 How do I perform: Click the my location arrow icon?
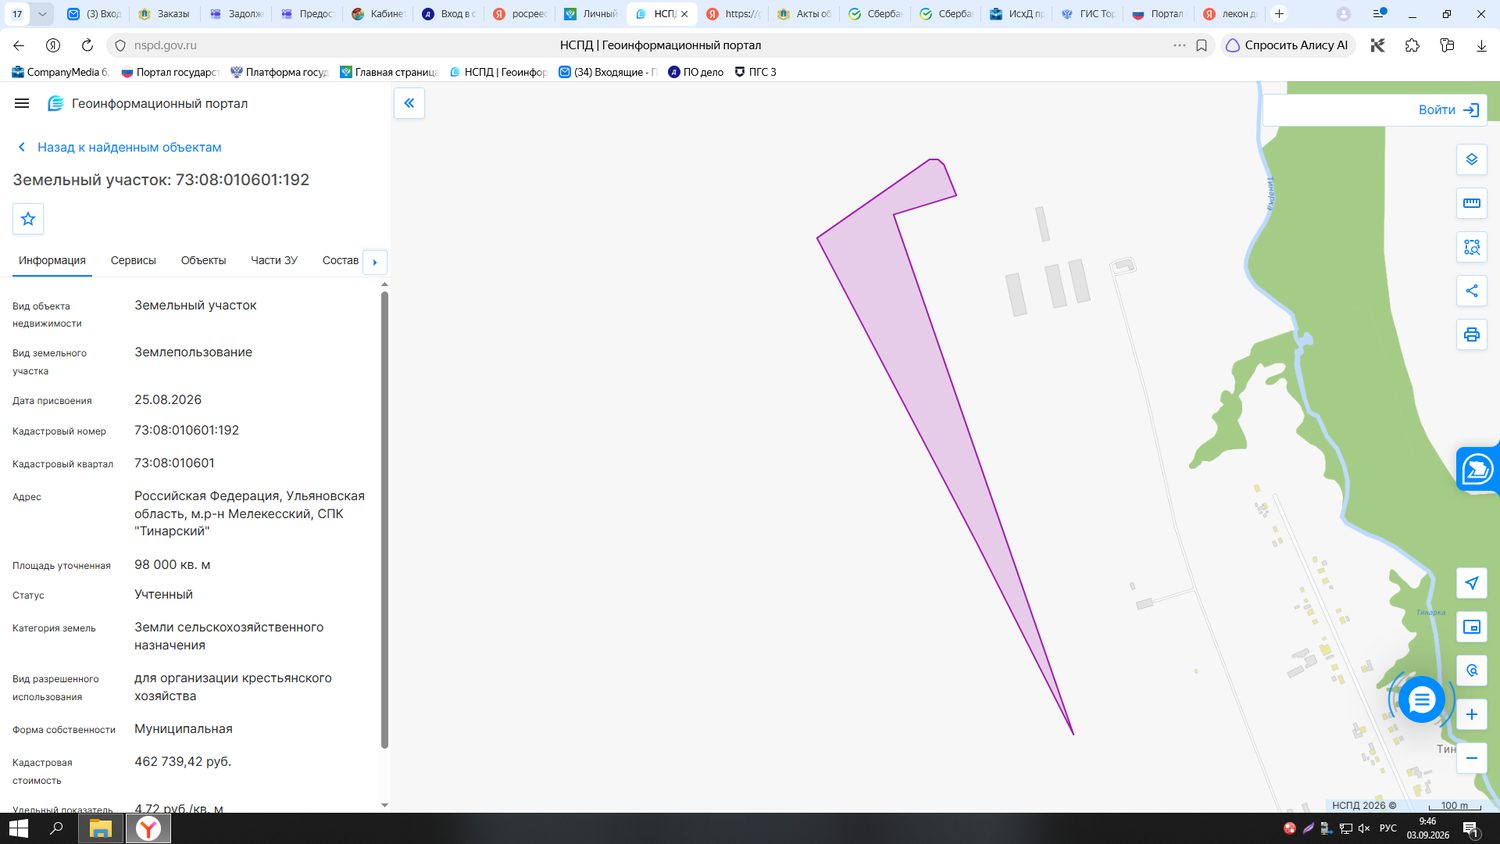point(1471,583)
